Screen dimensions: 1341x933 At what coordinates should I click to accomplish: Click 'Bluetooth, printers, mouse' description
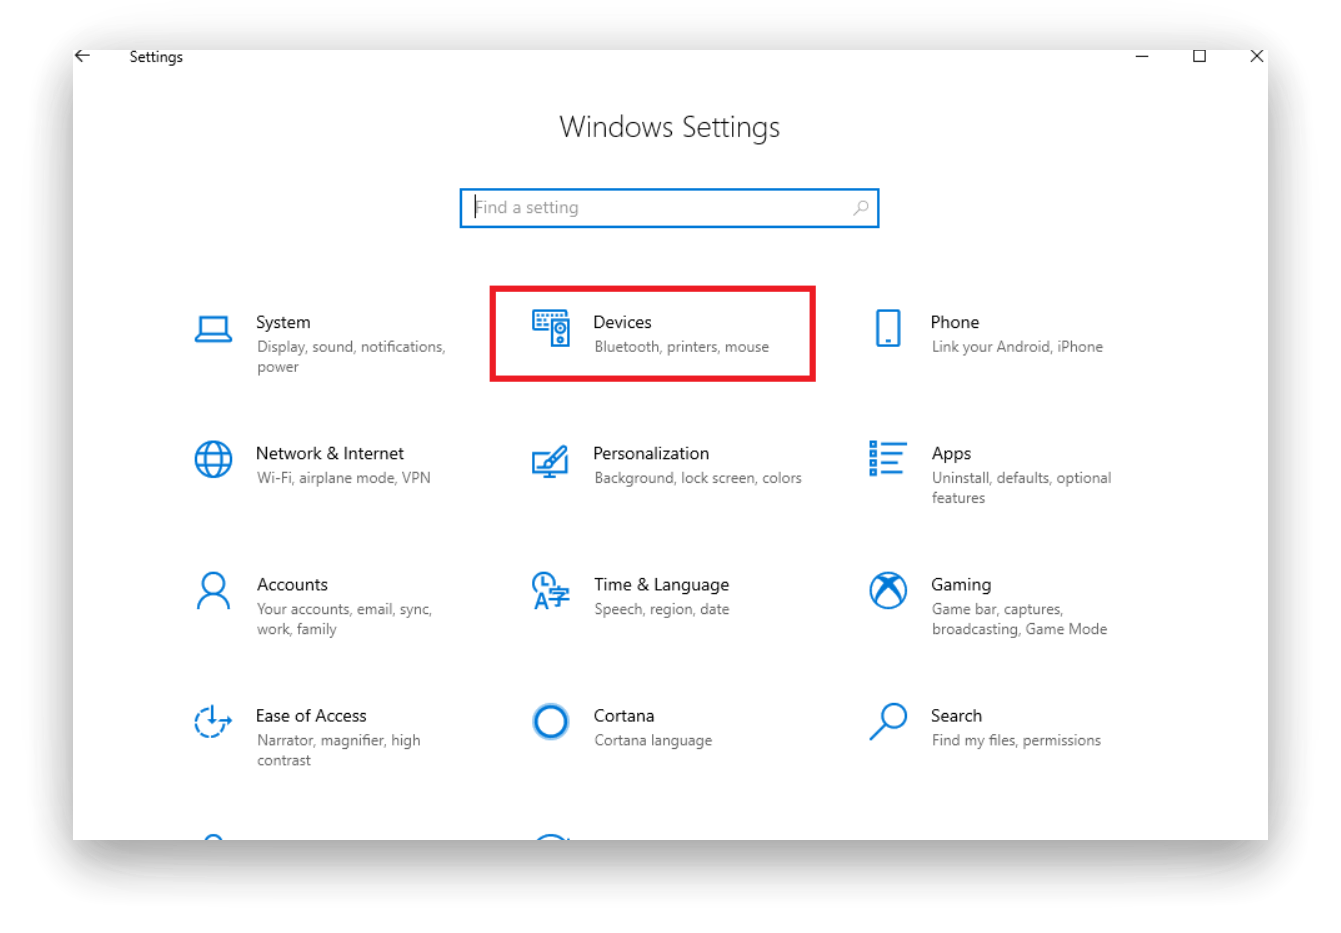pyautogui.click(x=682, y=347)
